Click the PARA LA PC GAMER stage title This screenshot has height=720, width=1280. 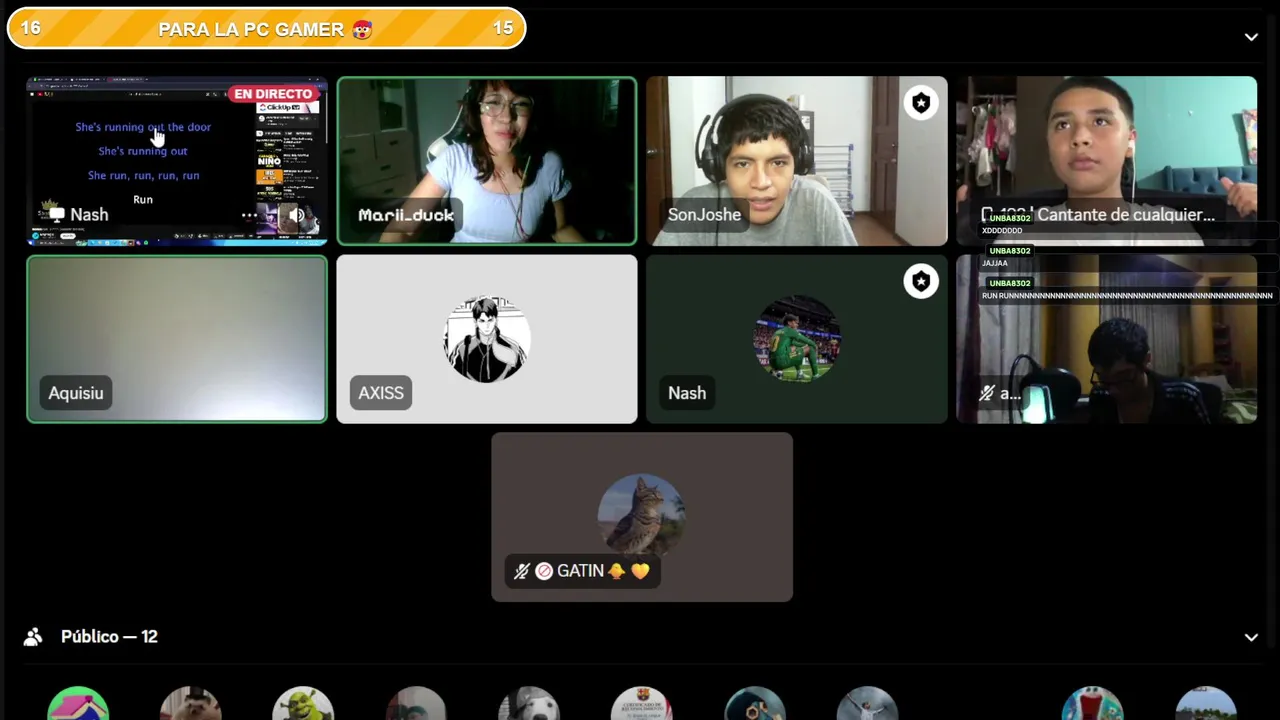click(x=265, y=29)
